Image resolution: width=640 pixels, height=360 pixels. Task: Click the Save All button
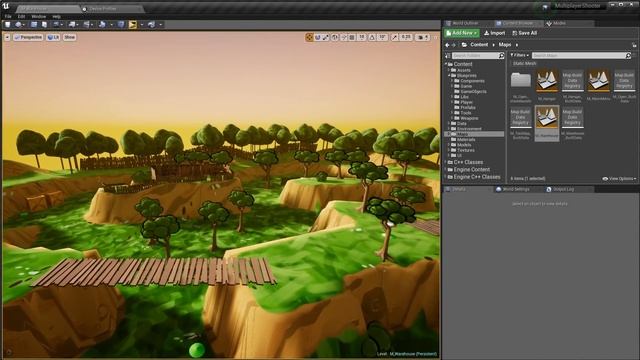point(525,33)
